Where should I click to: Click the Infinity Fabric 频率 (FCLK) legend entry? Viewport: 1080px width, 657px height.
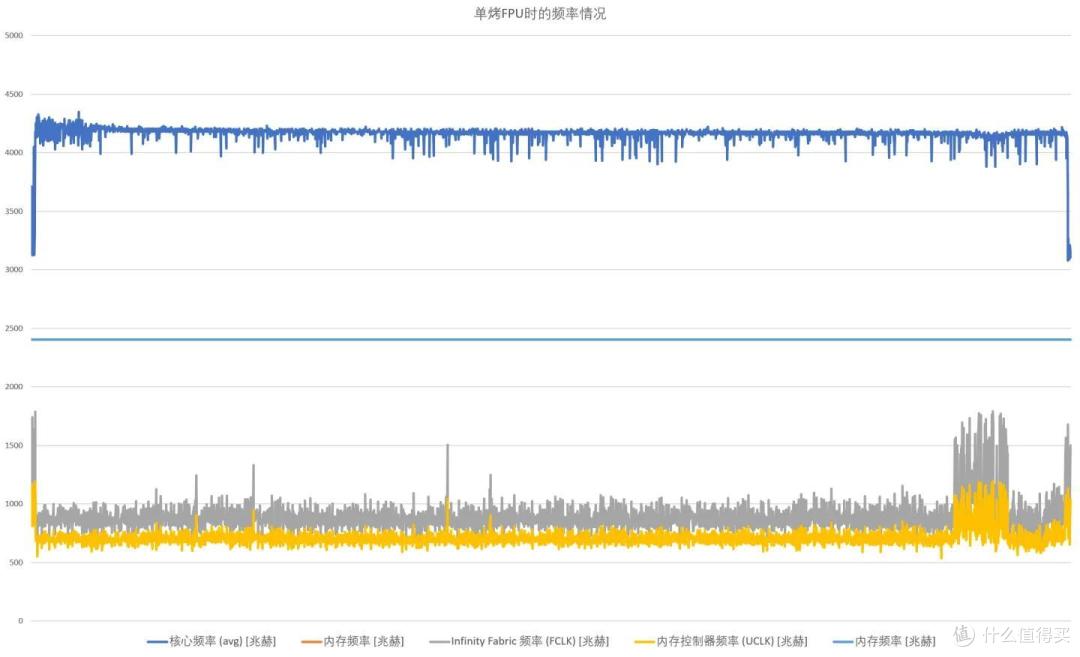click(x=519, y=641)
